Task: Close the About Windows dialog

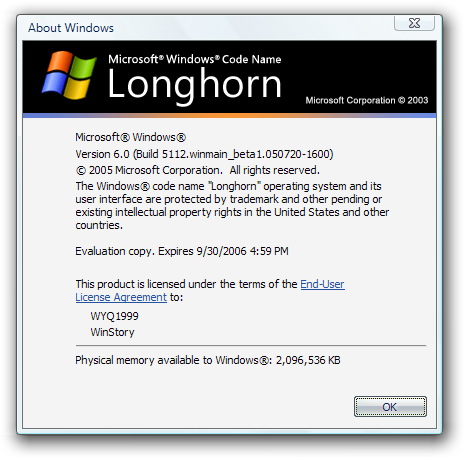Action: (414, 23)
